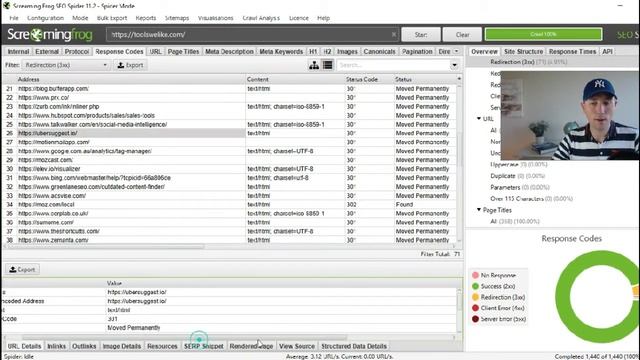Open the Response Times tab
640x360 pixels.
click(572, 51)
